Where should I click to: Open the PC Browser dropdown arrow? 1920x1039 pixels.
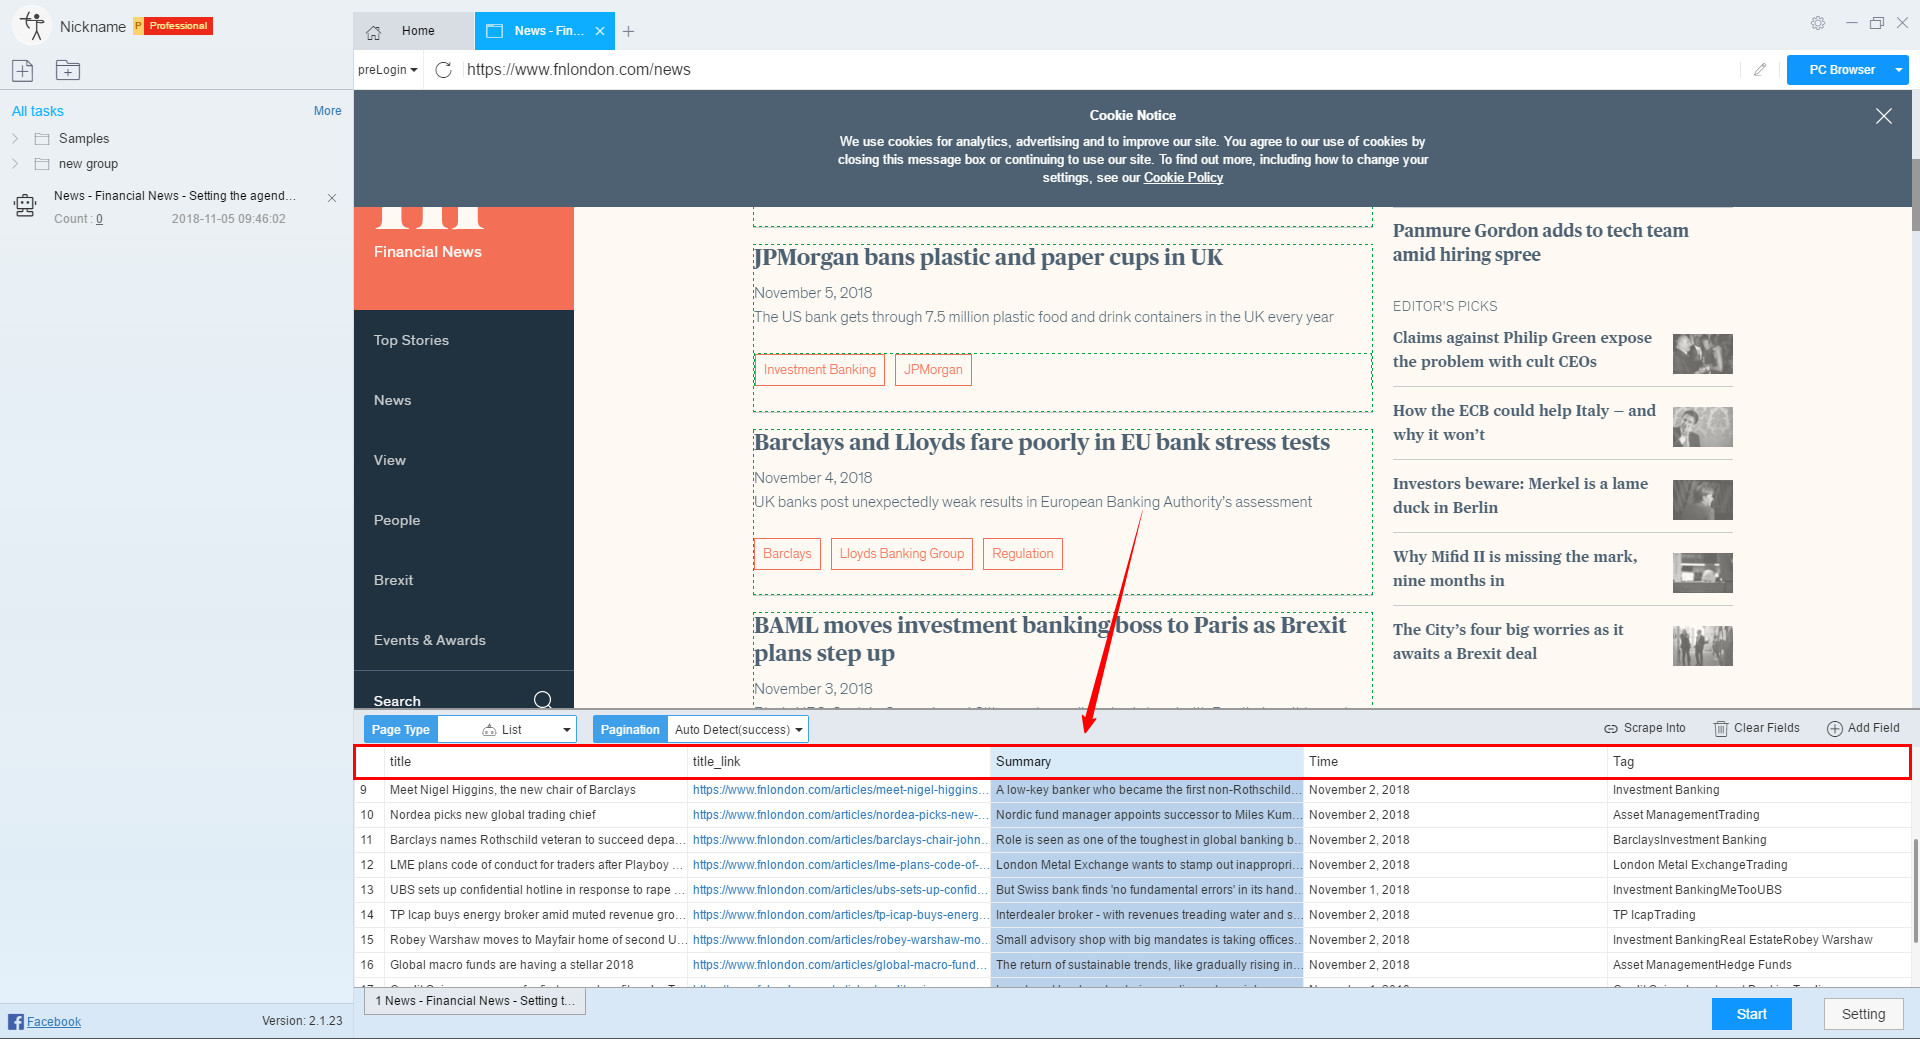click(1898, 70)
